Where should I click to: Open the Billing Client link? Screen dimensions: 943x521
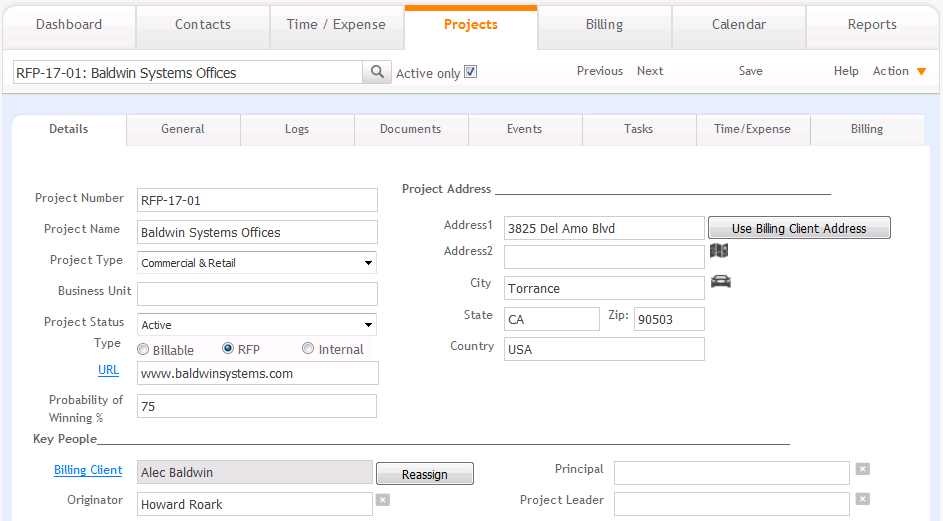[88, 470]
